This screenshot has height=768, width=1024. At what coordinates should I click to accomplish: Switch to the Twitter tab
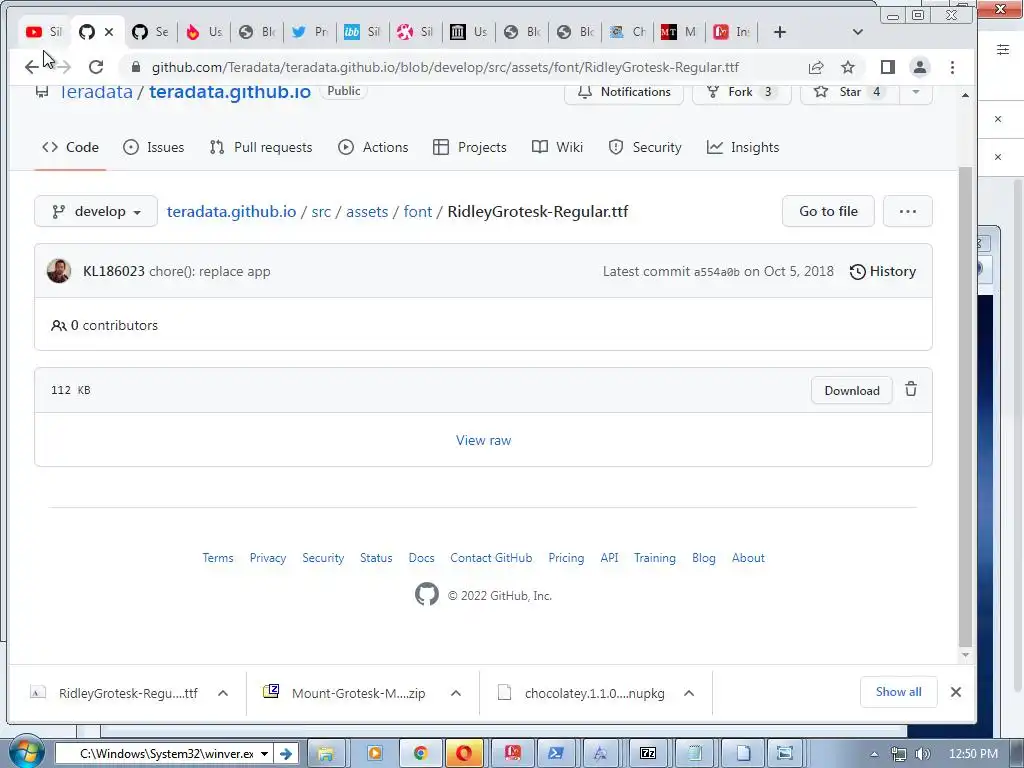click(310, 32)
